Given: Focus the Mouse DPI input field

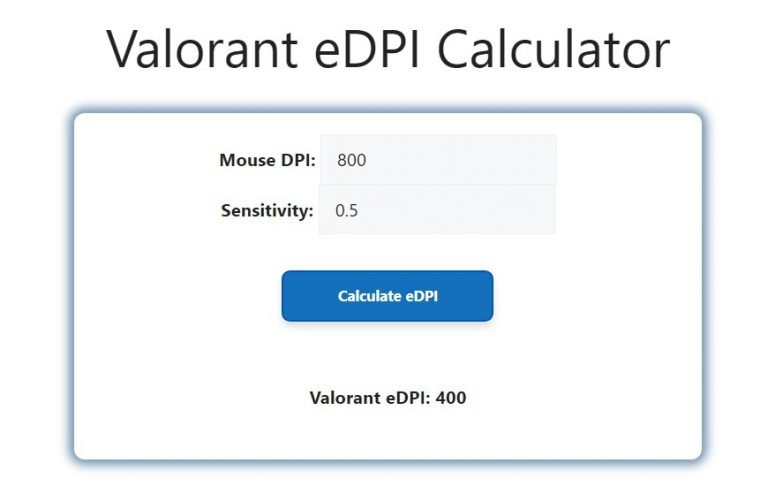Looking at the screenshot, I should [x=438, y=160].
